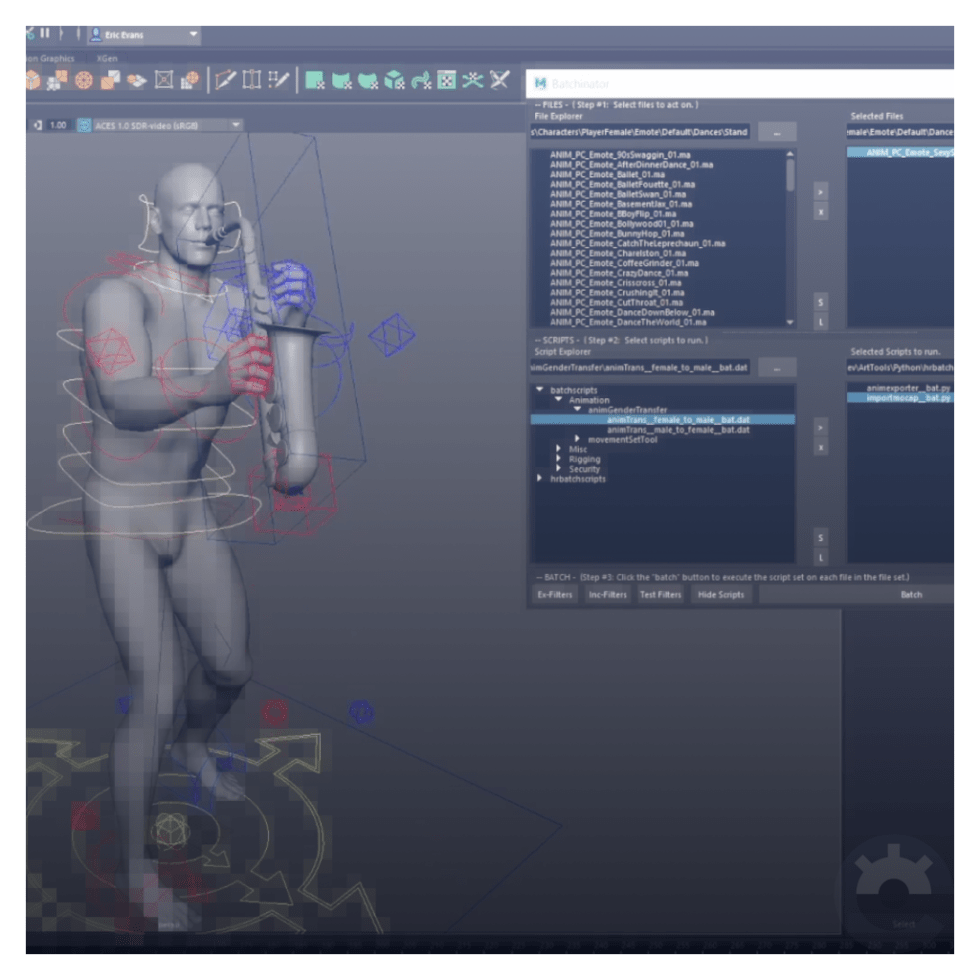Image resolution: width=980 pixels, height=980 pixels.
Task: Click the torus sphere shelf icon
Action: [85, 80]
